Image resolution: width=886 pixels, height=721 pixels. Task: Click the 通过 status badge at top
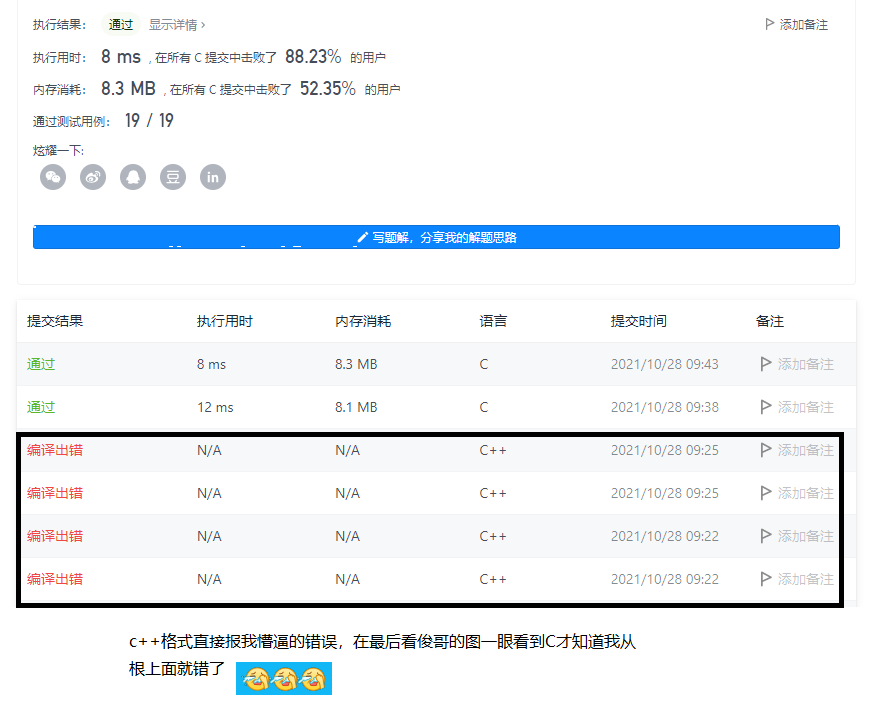coord(121,24)
